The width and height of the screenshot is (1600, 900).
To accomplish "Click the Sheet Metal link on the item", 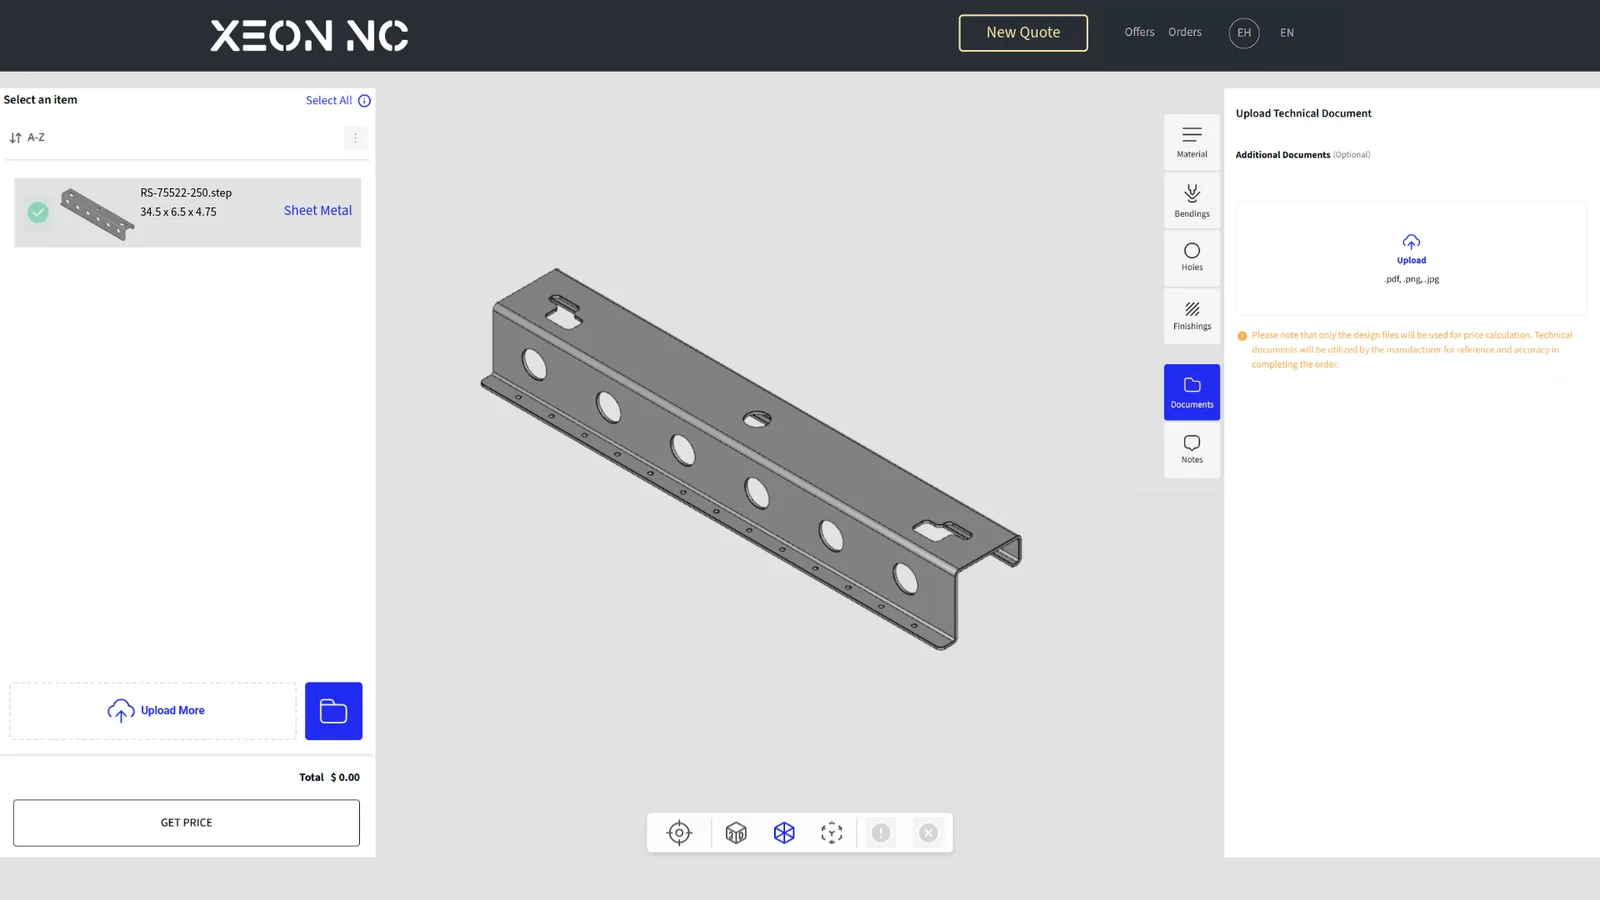I will pyautogui.click(x=318, y=211).
